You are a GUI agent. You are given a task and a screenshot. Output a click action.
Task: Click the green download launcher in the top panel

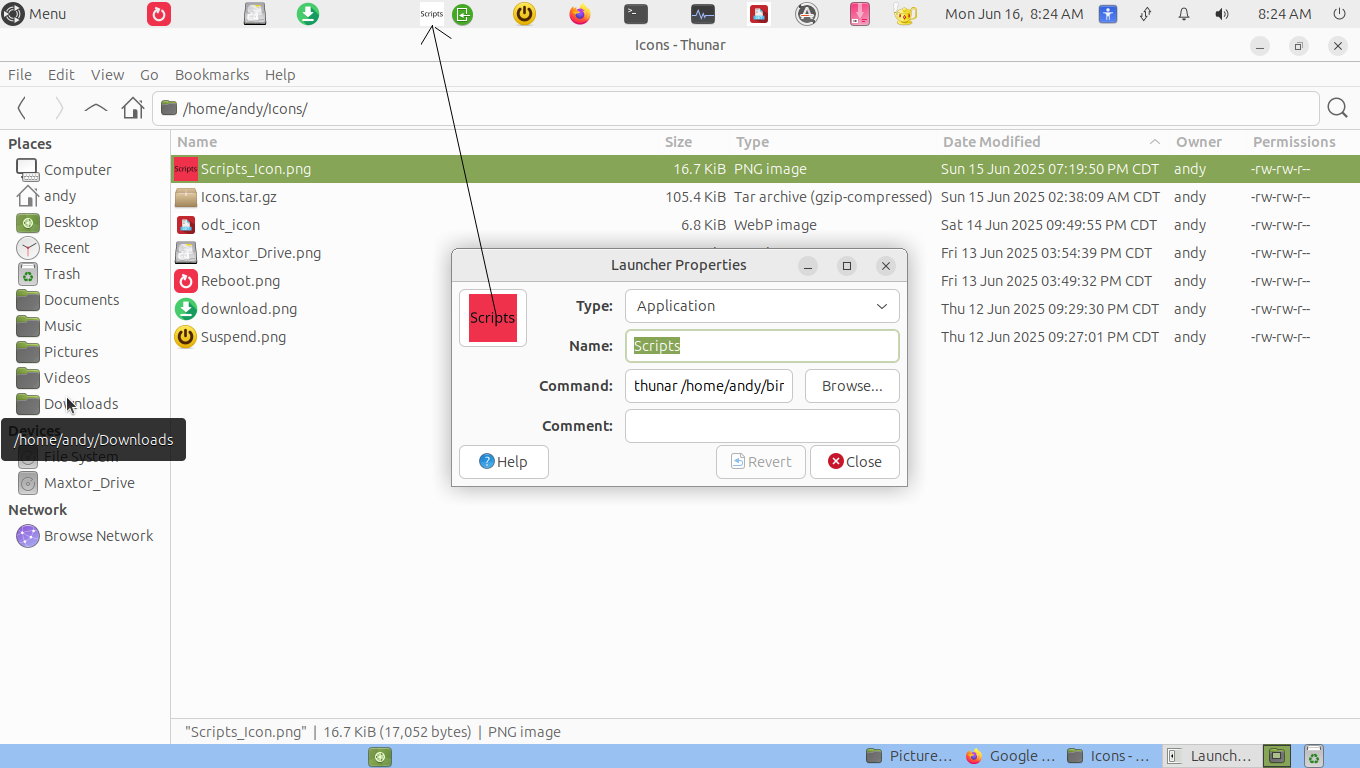click(308, 14)
